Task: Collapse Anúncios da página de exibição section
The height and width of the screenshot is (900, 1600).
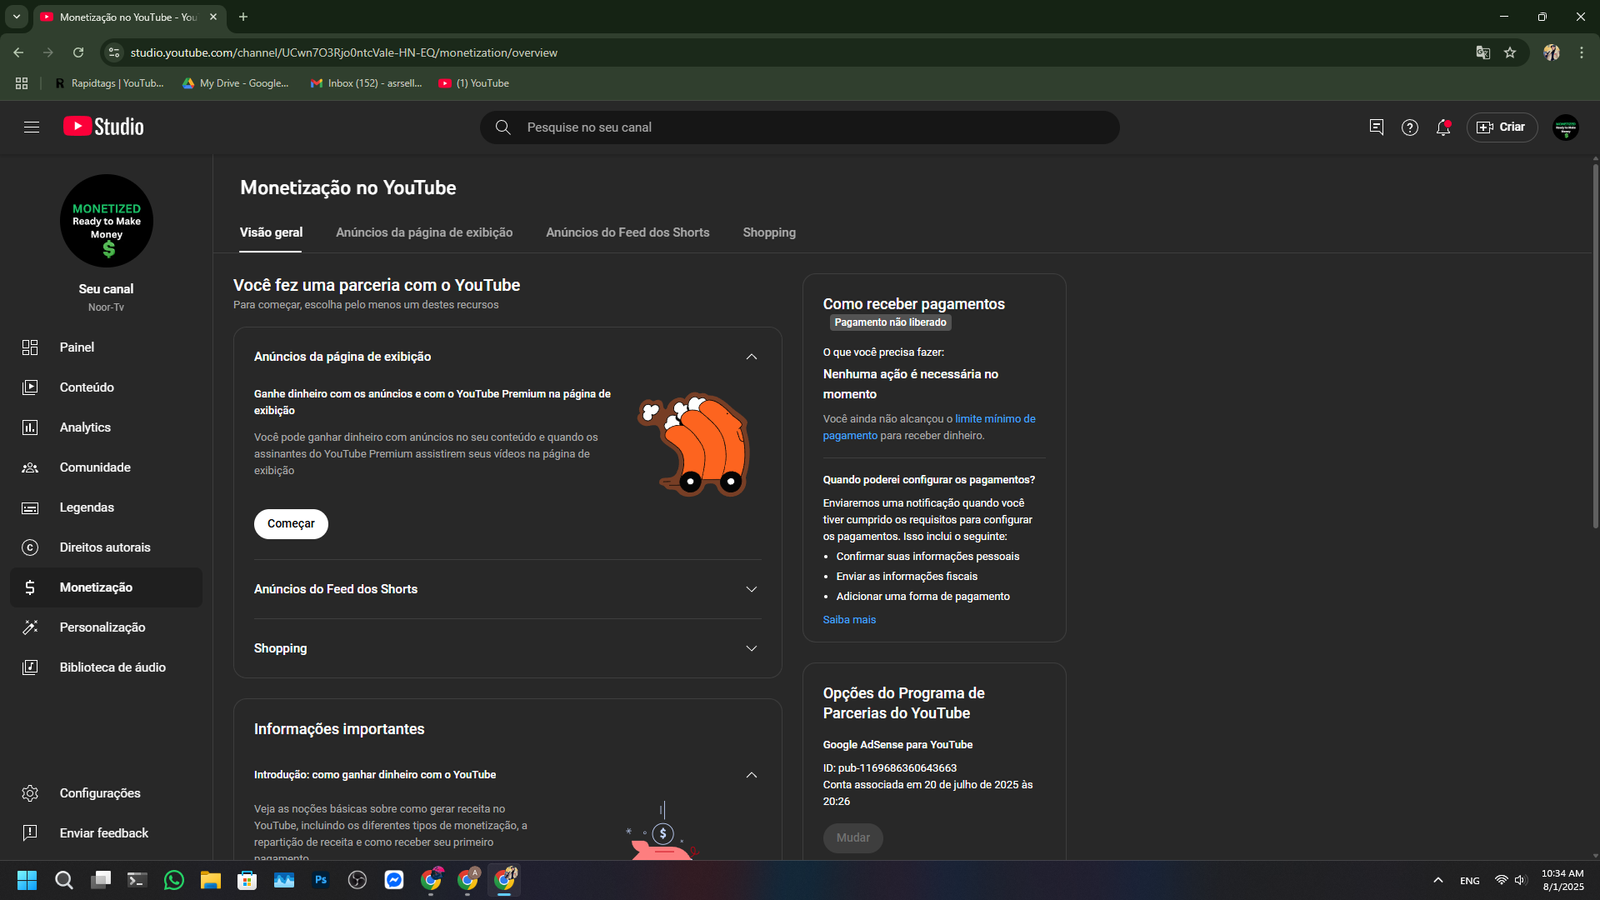Action: tap(751, 357)
